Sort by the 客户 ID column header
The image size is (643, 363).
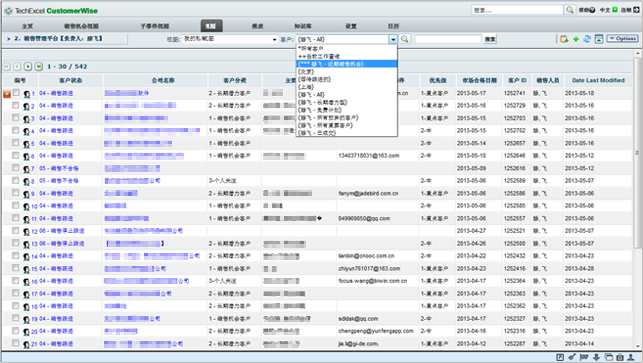[x=517, y=80]
